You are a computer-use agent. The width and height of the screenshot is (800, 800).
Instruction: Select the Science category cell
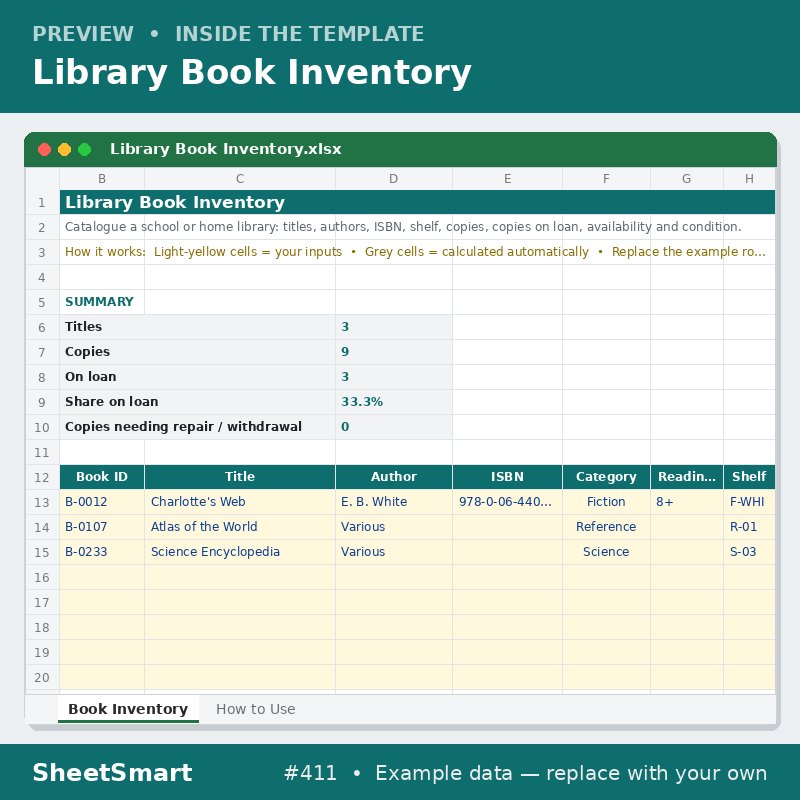click(606, 552)
